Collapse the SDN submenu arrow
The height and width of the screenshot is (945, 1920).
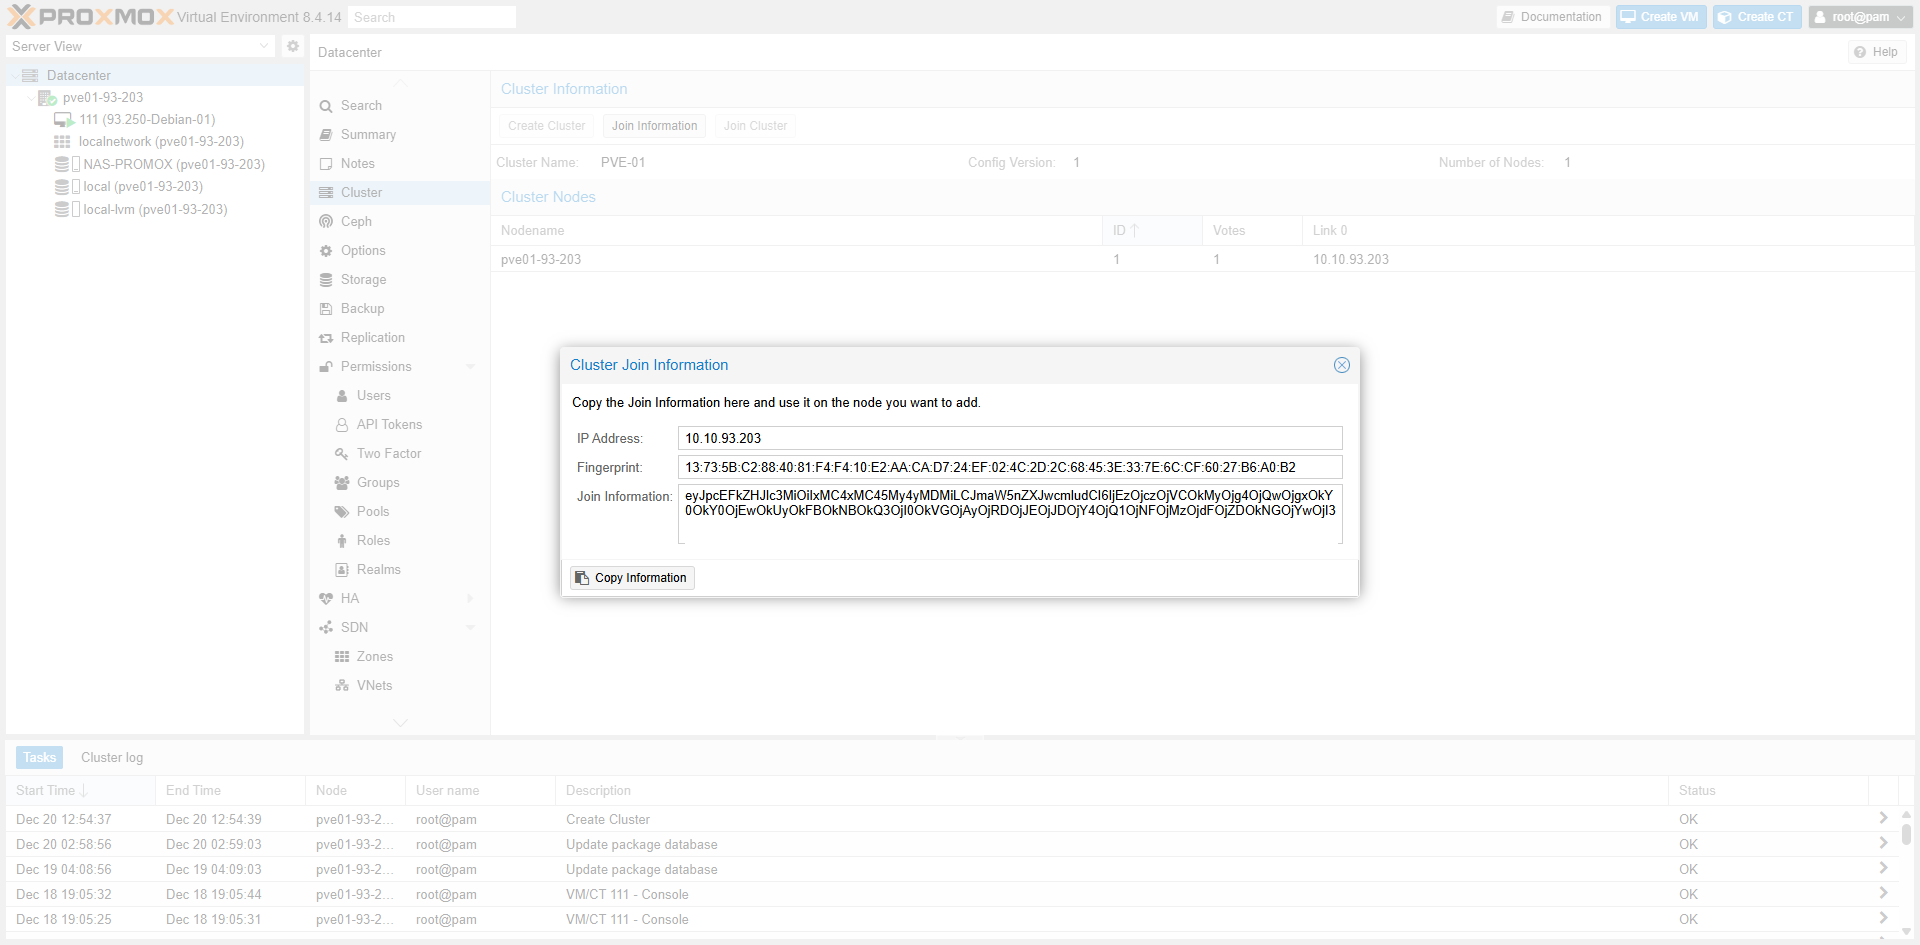470,628
